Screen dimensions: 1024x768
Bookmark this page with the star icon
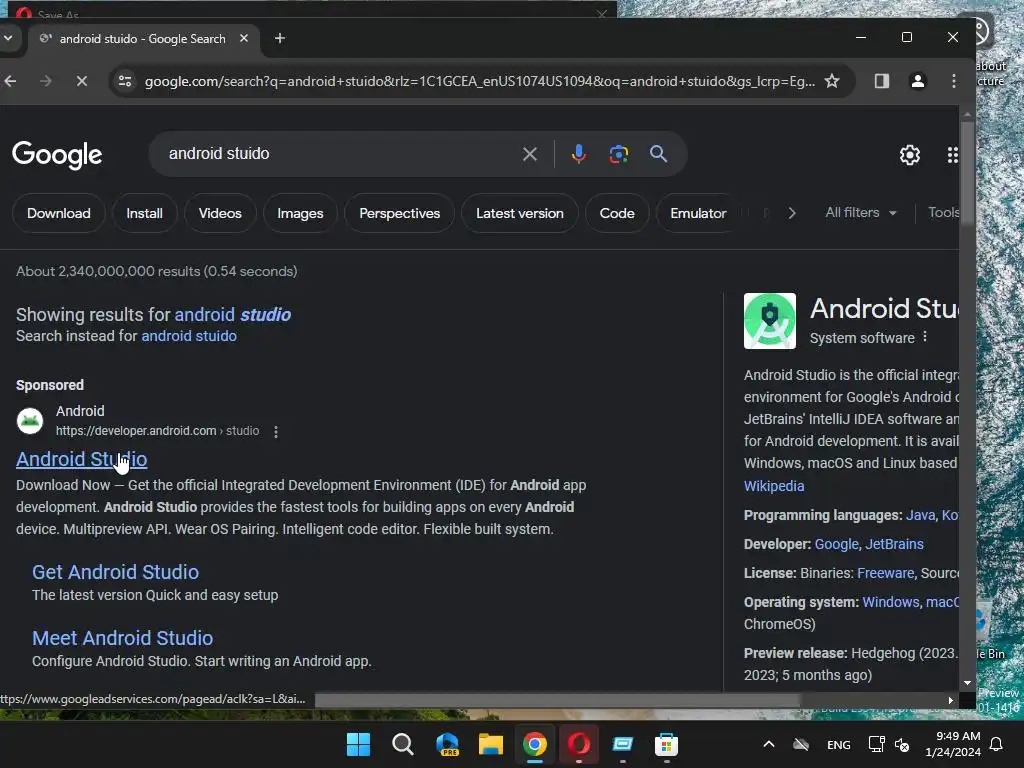(831, 81)
